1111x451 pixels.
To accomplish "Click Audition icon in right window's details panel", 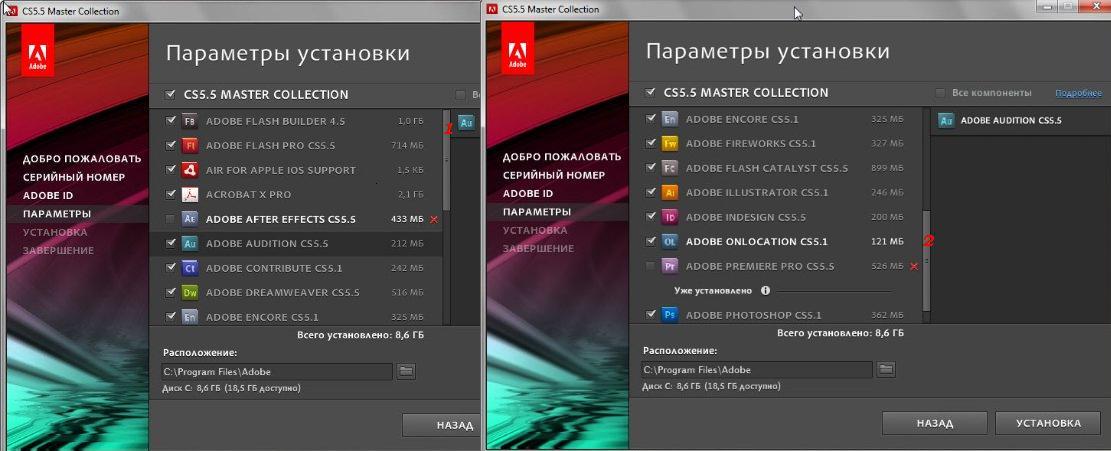I will (946, 120).
